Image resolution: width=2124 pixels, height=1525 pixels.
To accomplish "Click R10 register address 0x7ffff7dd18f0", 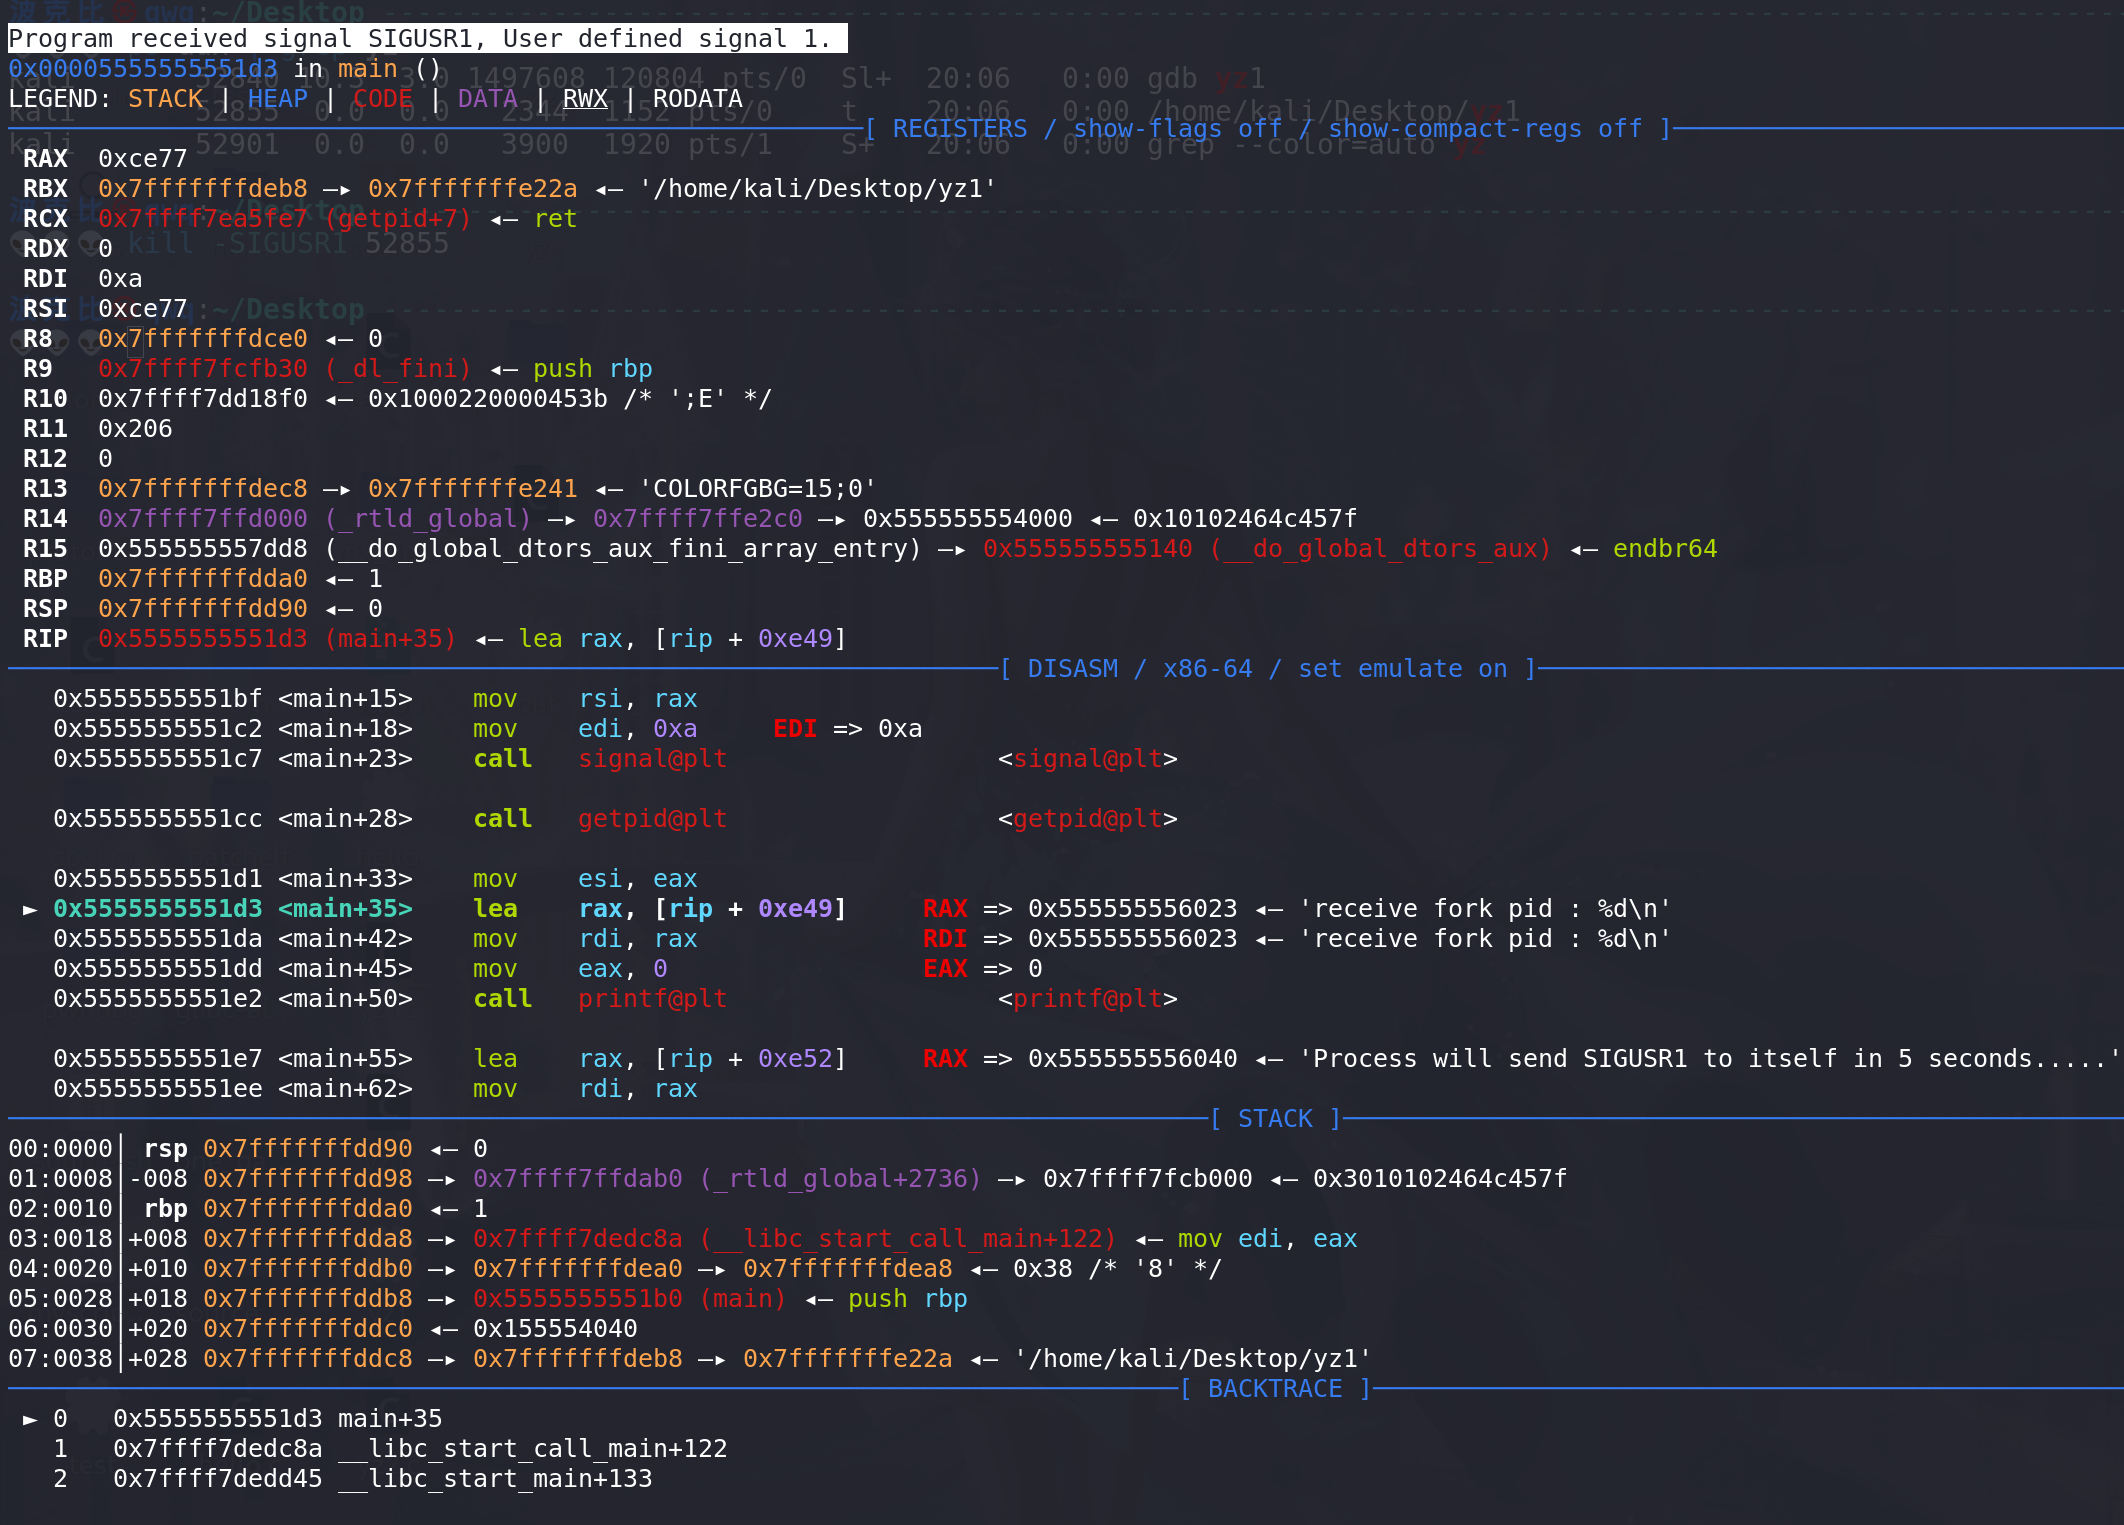I will coord(203,399).
